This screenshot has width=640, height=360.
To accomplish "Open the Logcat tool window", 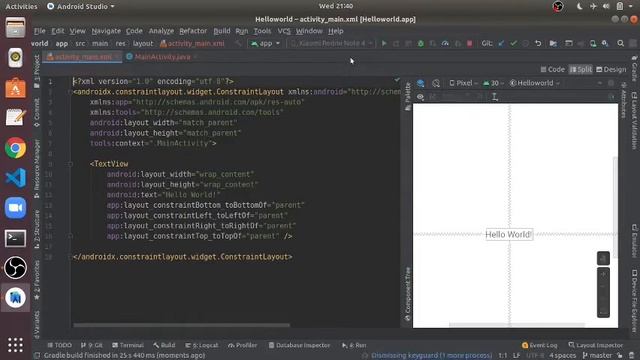I will [x=202, y=345].
